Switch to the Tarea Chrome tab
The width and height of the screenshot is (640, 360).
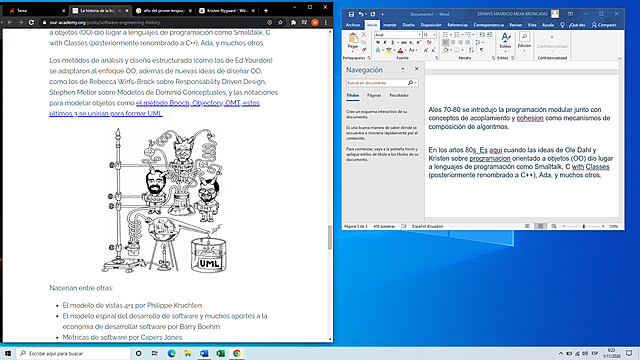pos(35,11)
